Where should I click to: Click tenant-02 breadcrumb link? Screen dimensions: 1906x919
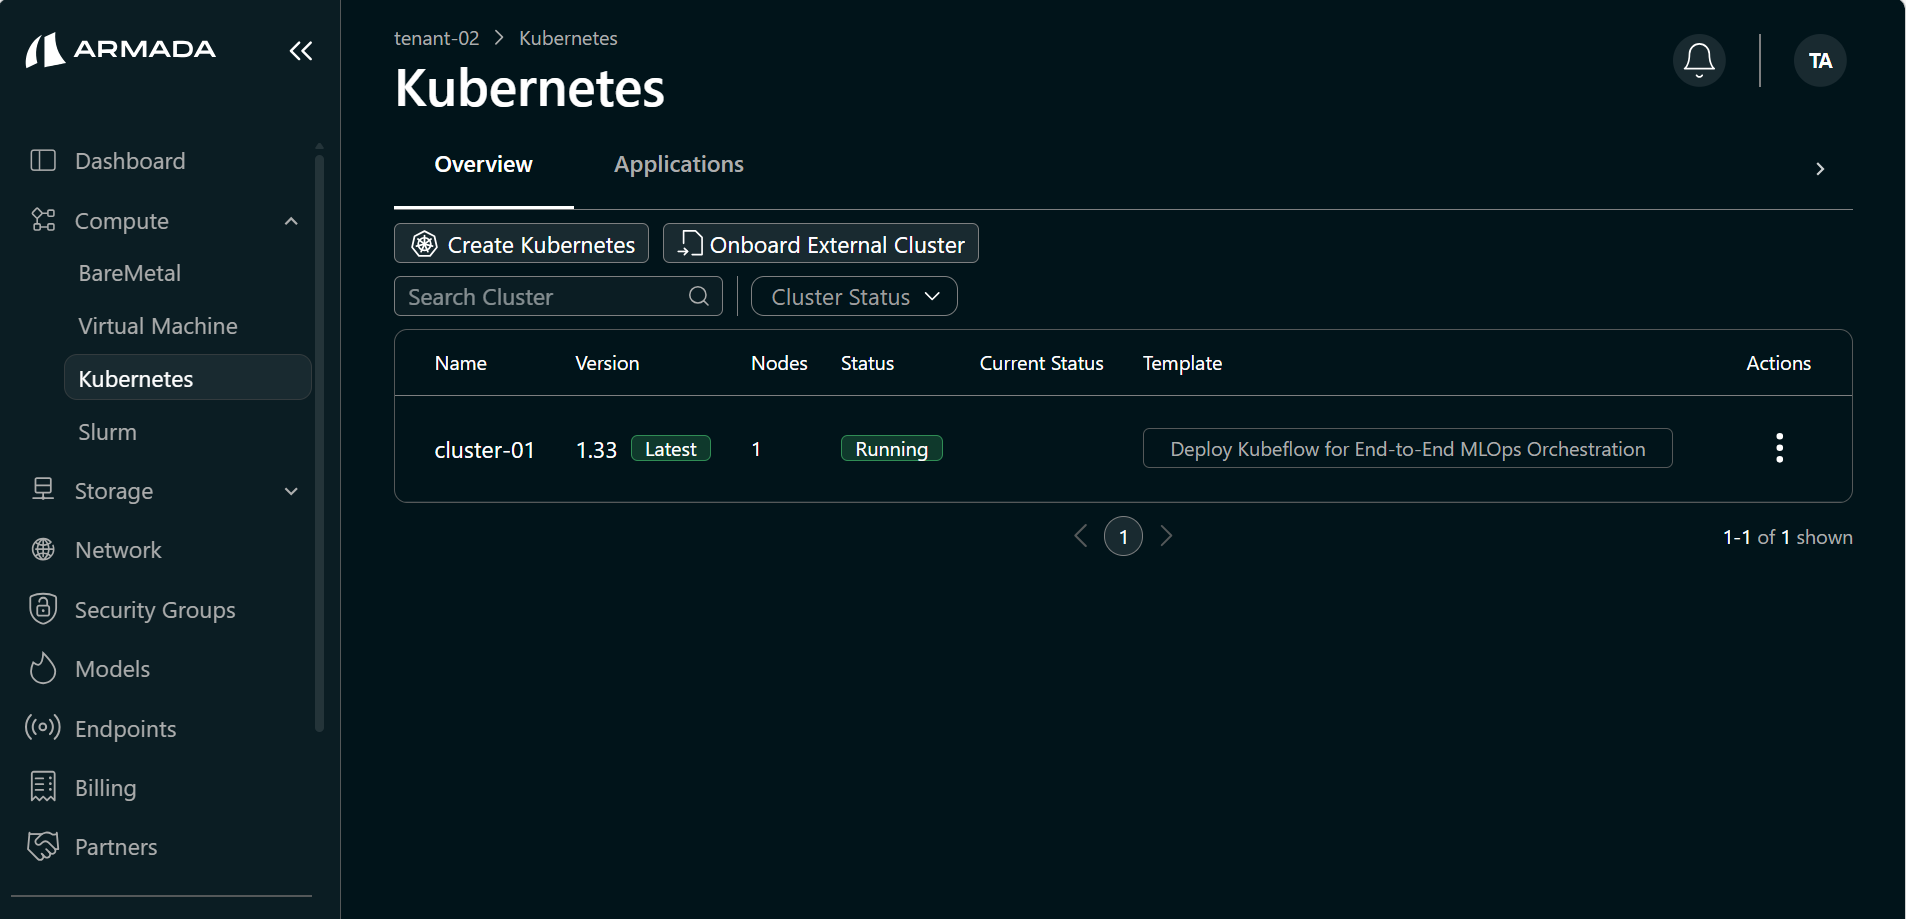tap(436, 38)
